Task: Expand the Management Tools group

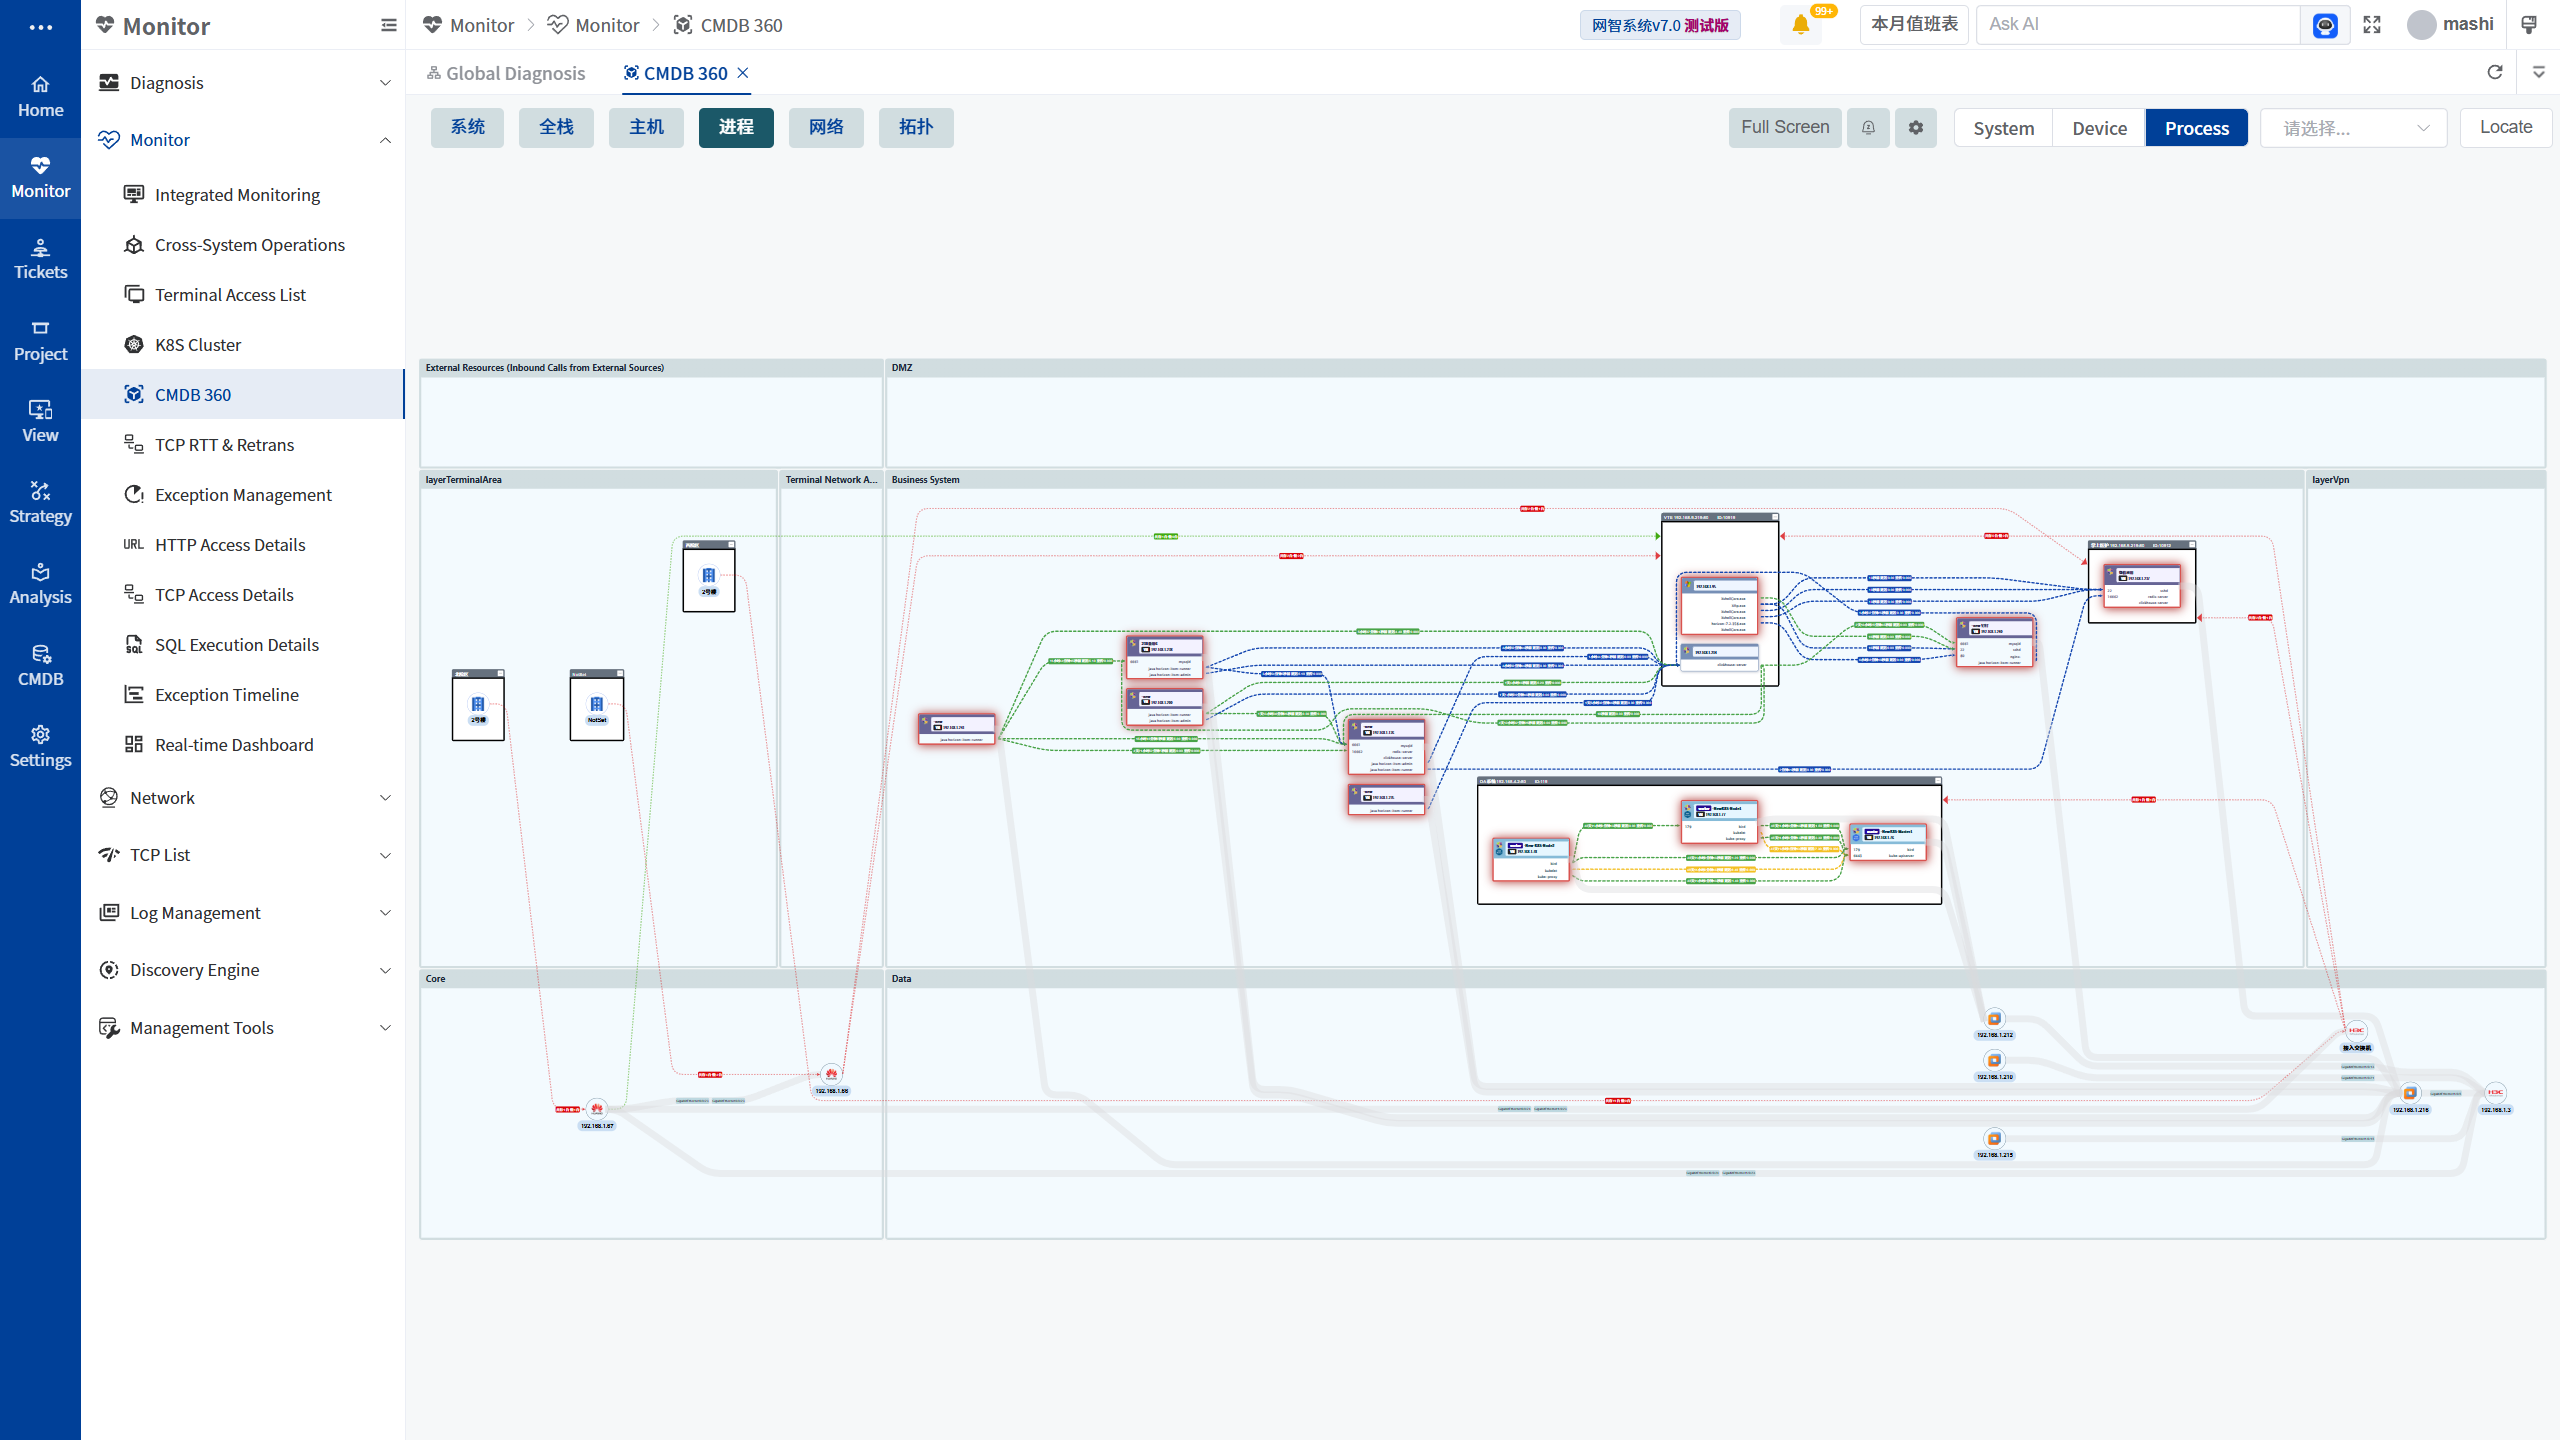Action: pyautogui.click(x=244, y=1028)
